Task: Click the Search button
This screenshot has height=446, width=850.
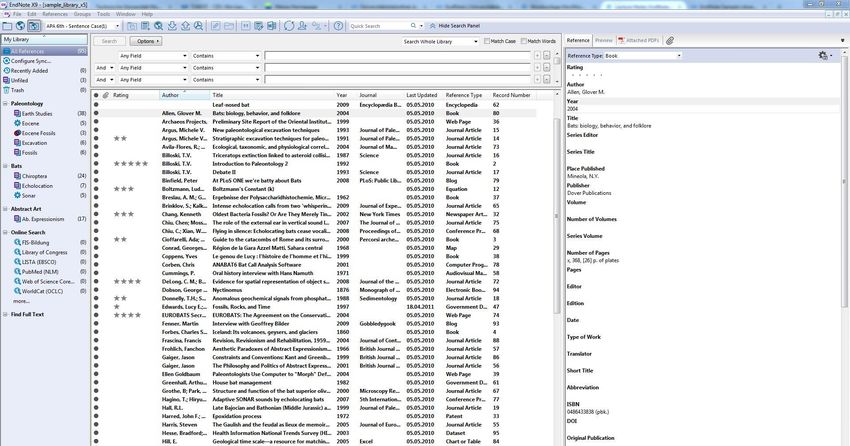Action: 110,41
